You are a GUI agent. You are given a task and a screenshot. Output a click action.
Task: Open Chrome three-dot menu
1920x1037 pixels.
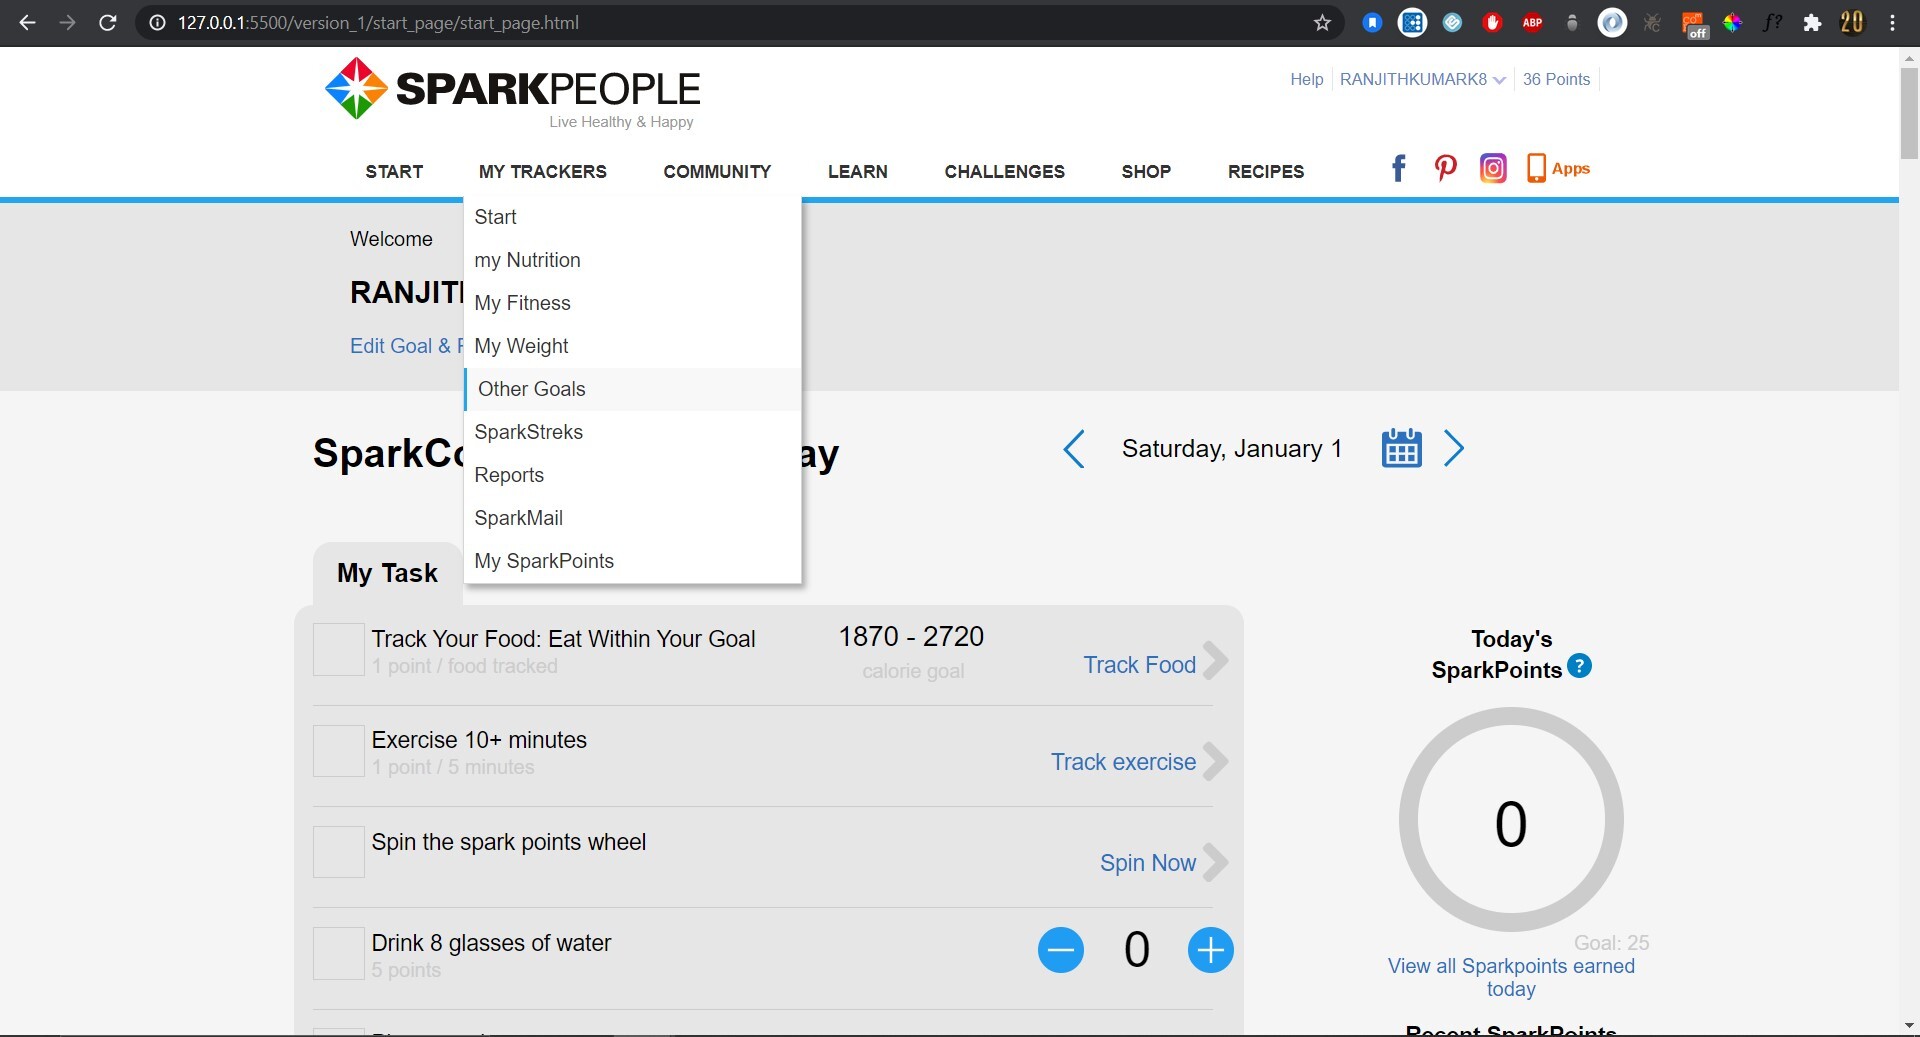pyautogui.click(x=1892, y=23)
